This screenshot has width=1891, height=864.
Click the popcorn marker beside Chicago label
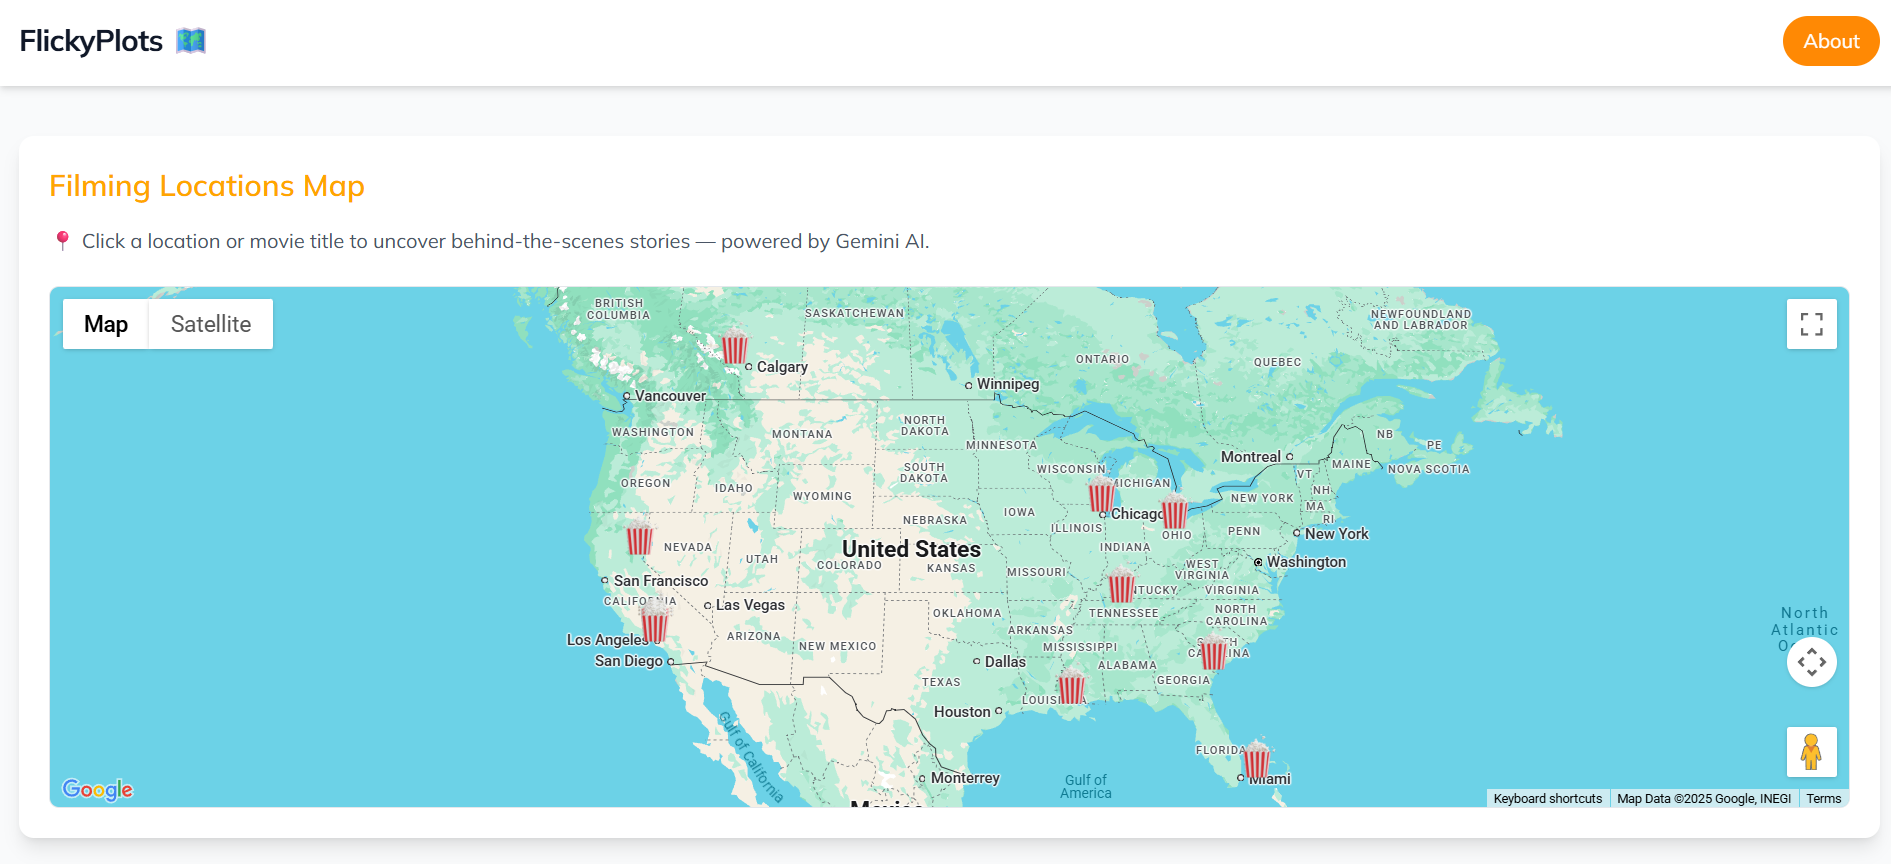click(1174, 511)
